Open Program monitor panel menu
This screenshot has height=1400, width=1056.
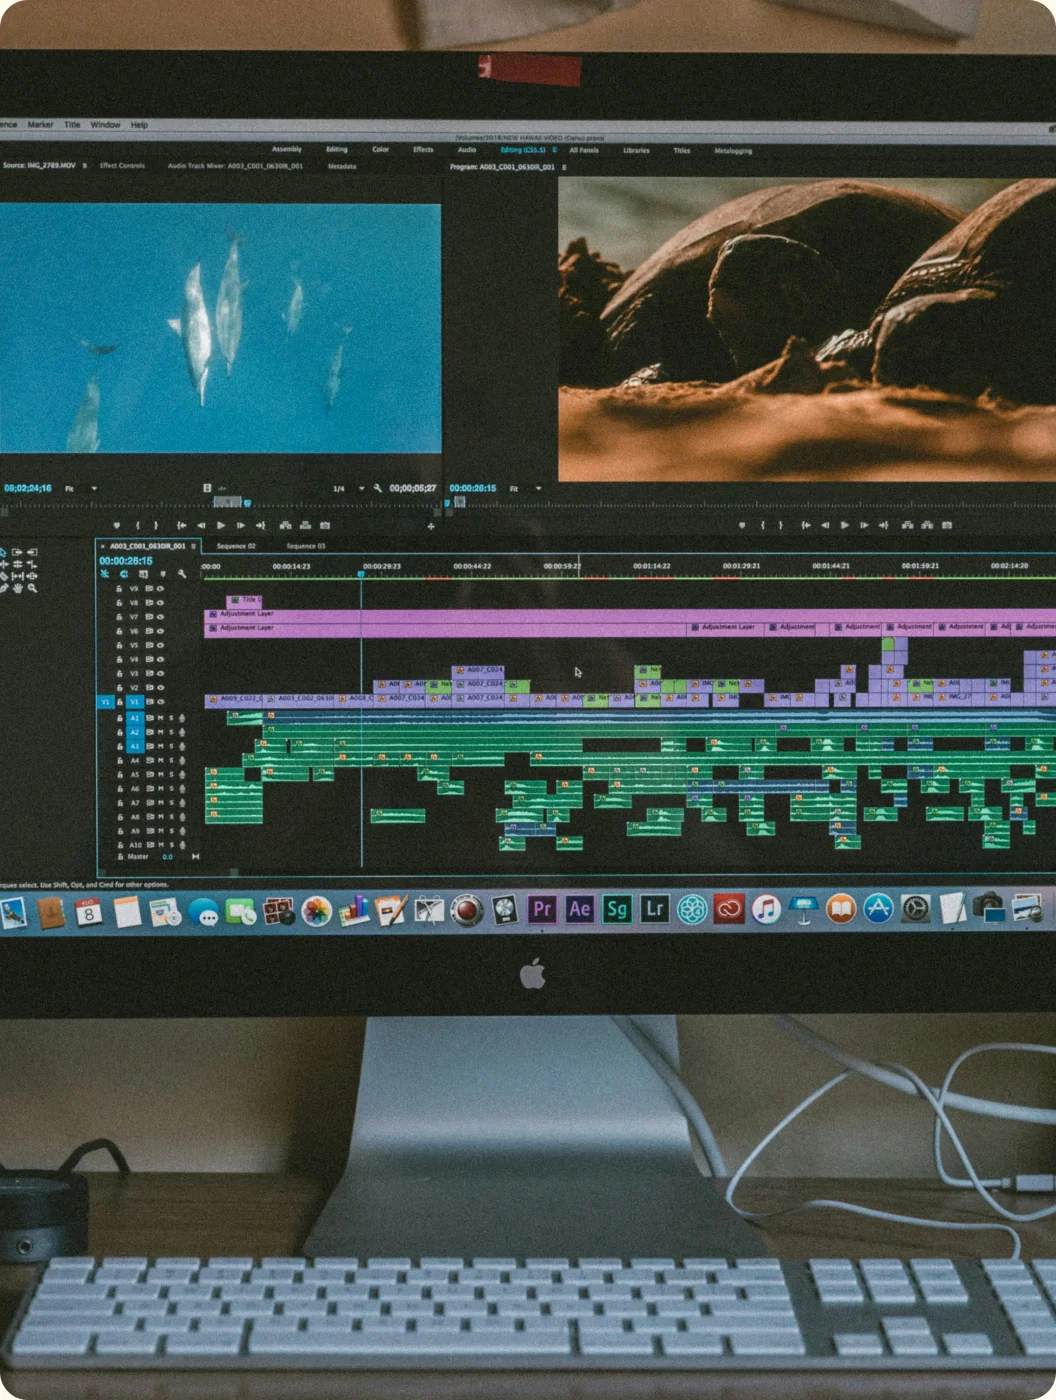pos(564,167)
